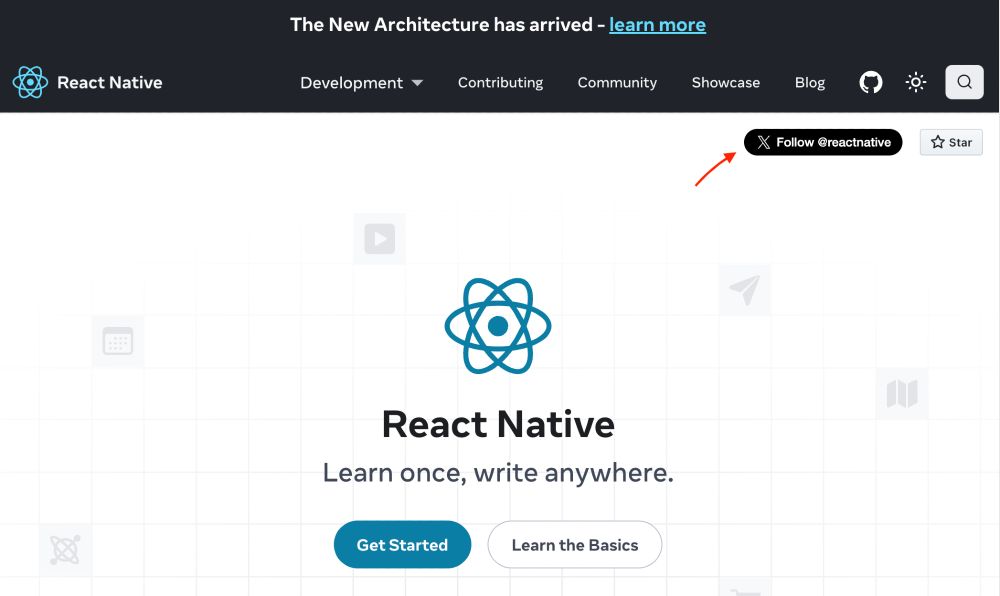Expand the Development dropdown menu
The width and height of the screenshot is (1000, 596).
point(362,83)
